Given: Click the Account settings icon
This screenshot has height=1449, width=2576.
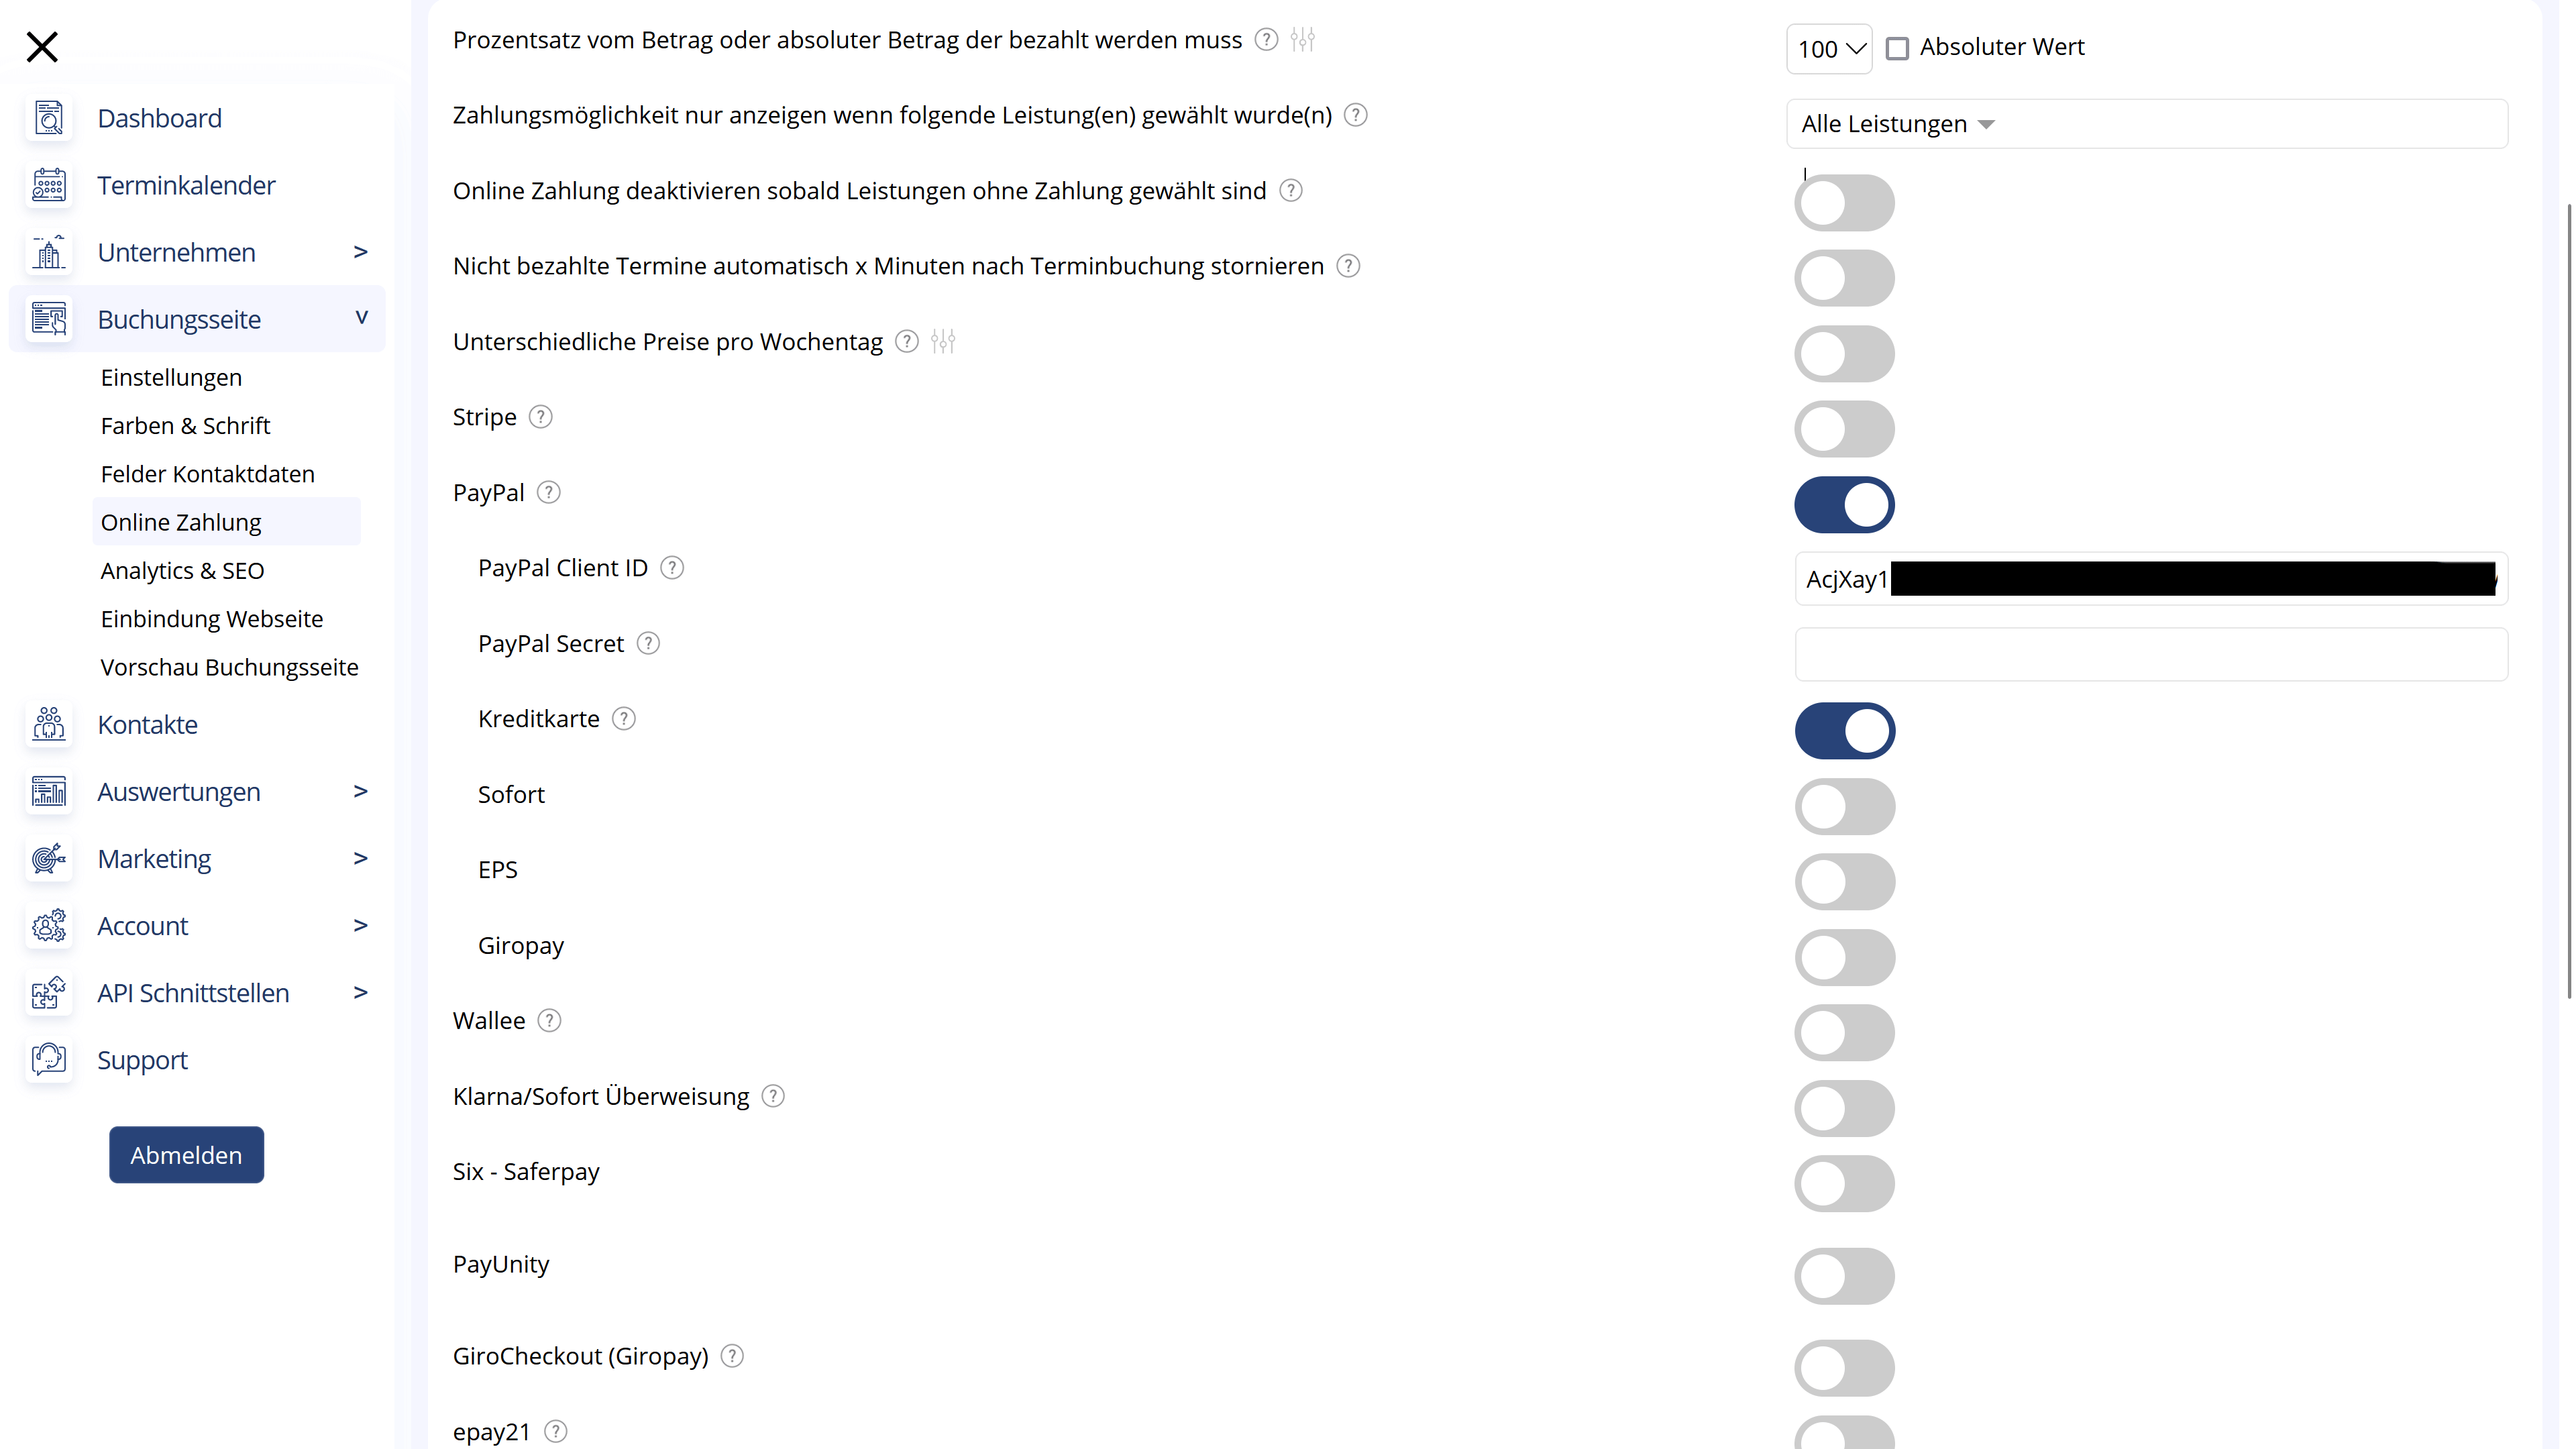Looking at the screenshot, I should coord(48,924).
